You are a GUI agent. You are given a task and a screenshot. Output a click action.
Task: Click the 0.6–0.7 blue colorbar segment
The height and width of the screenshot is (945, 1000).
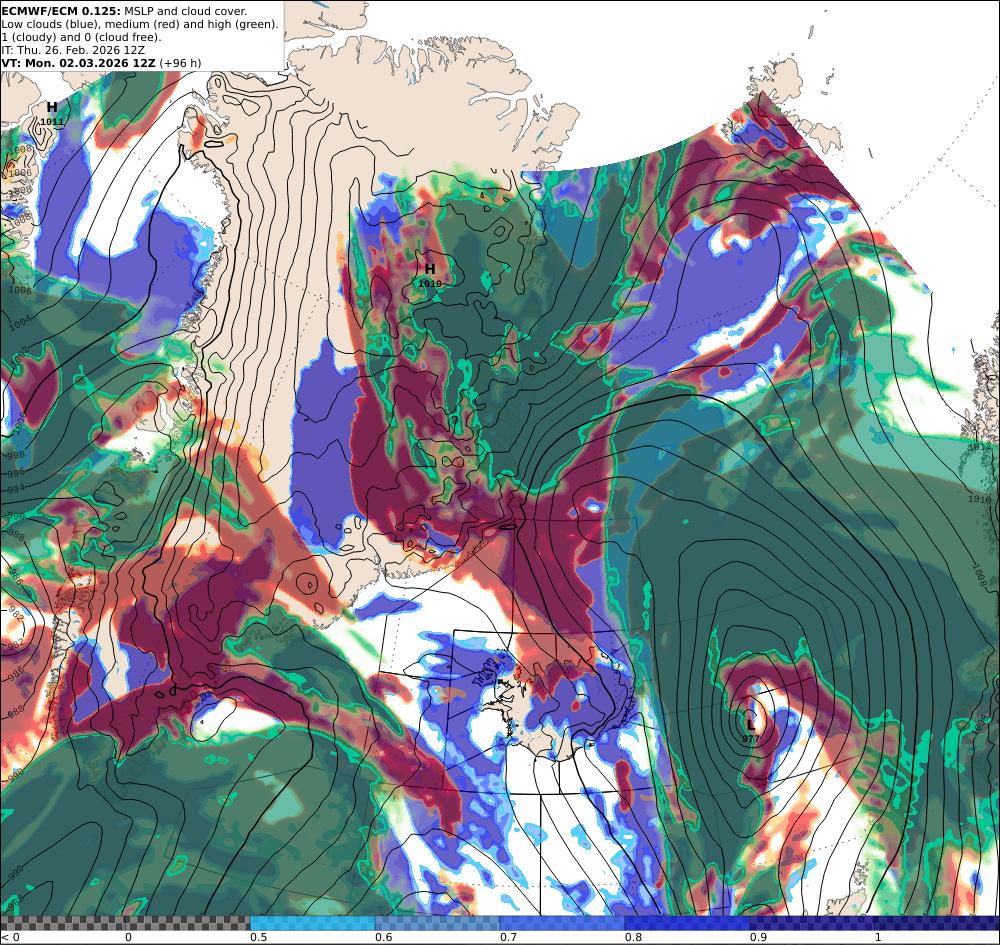437,923
